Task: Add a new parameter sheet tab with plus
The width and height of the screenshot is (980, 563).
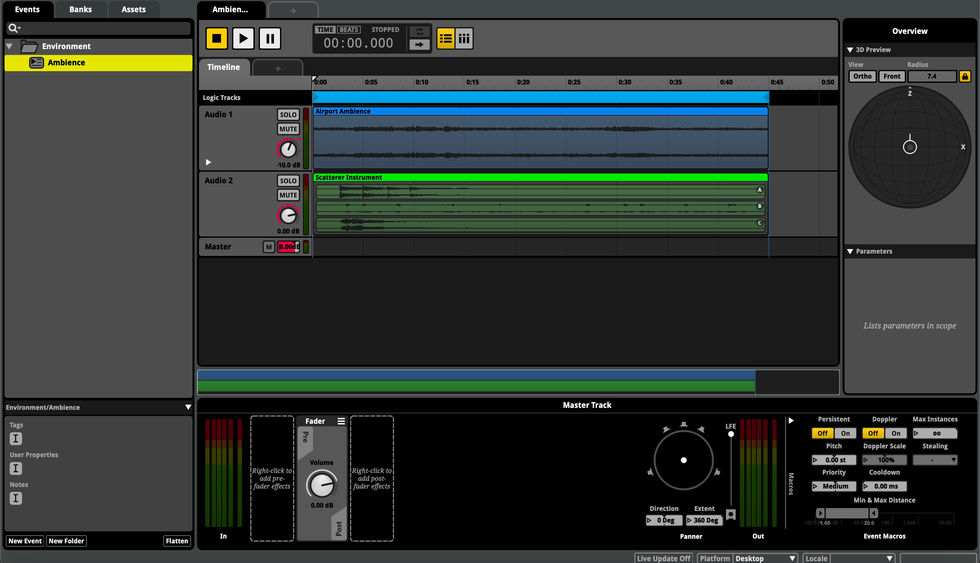Action: tap(278, 68)
